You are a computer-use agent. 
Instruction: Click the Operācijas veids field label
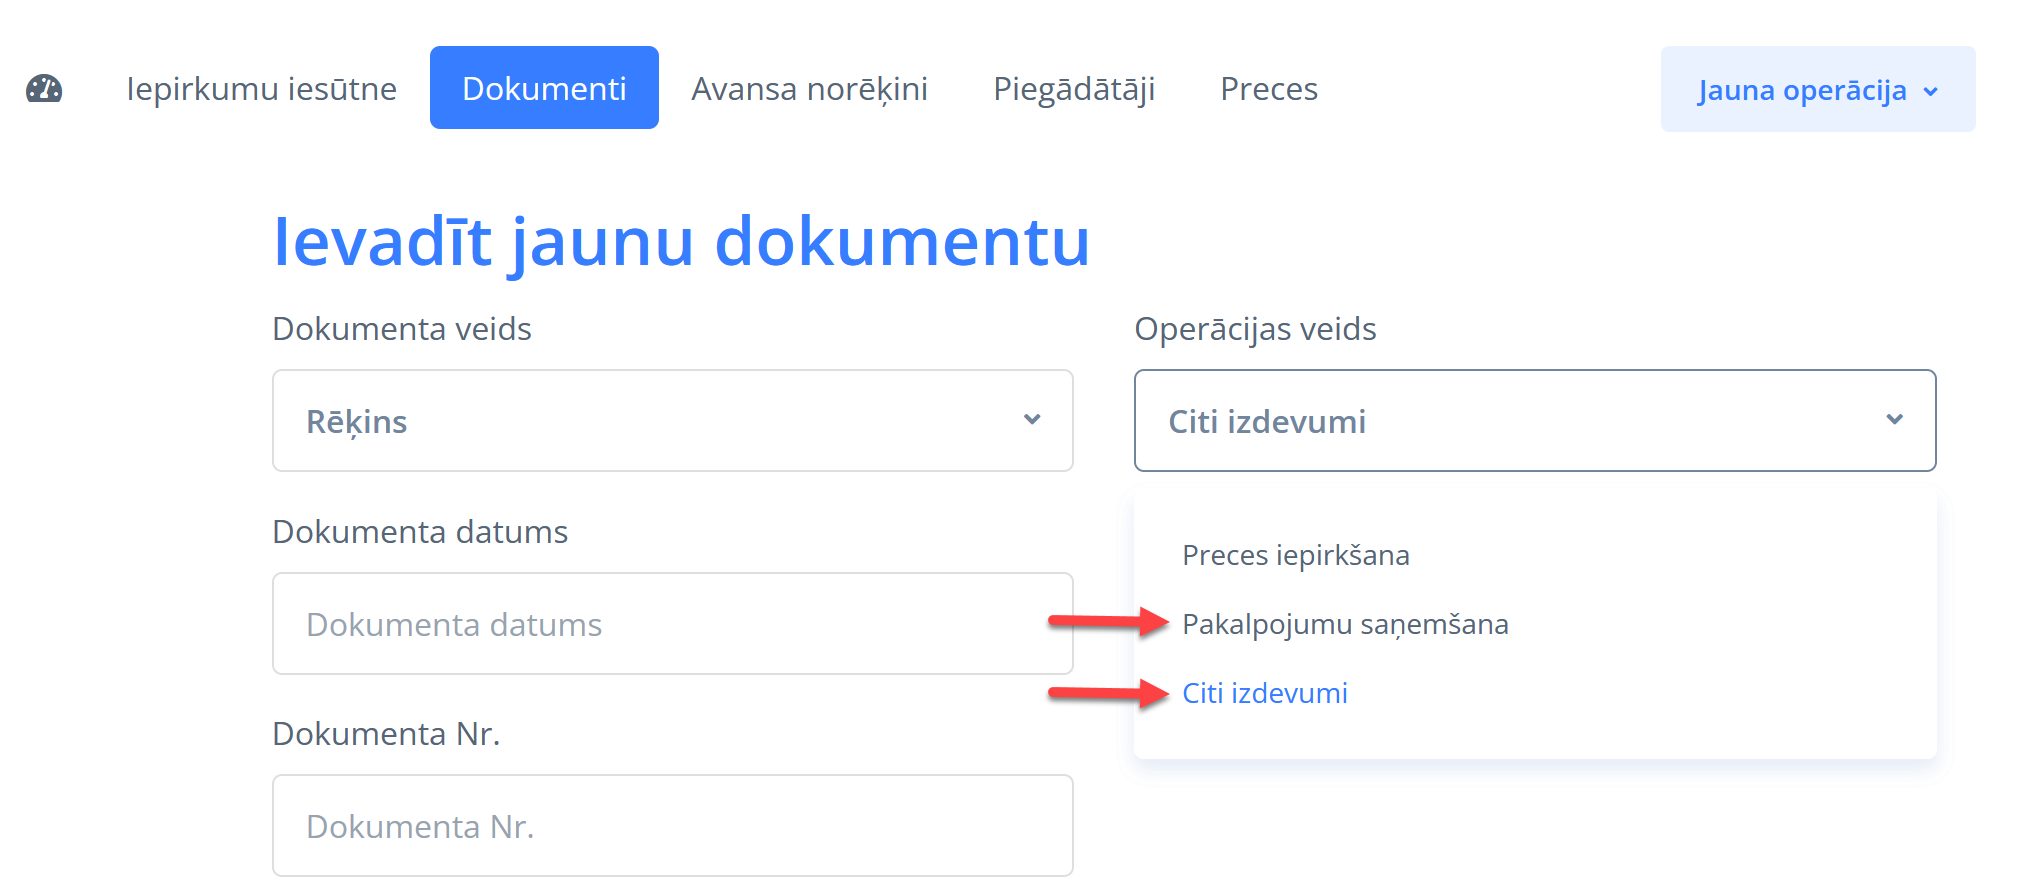(1255, 329)
